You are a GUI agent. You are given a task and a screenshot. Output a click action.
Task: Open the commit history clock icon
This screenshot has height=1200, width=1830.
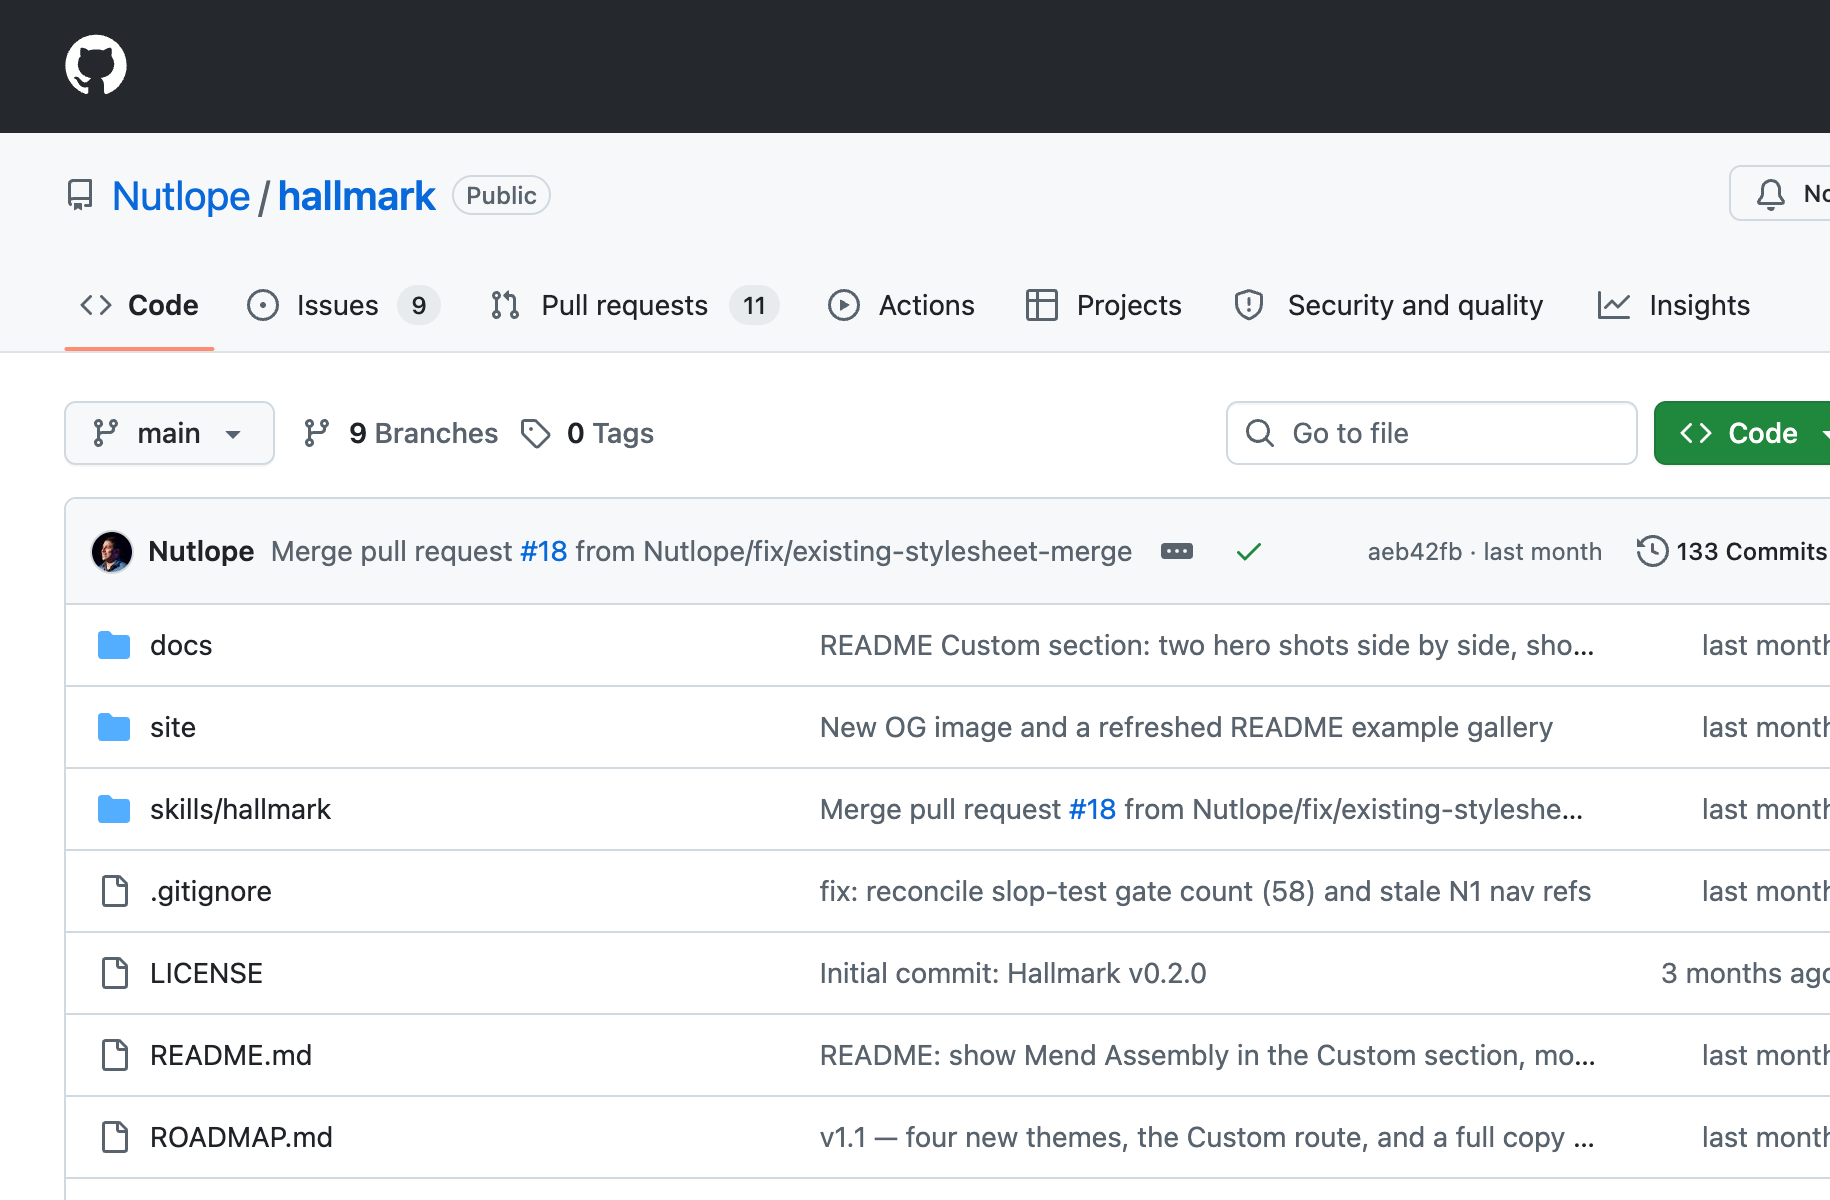[x=1652, y=551]
